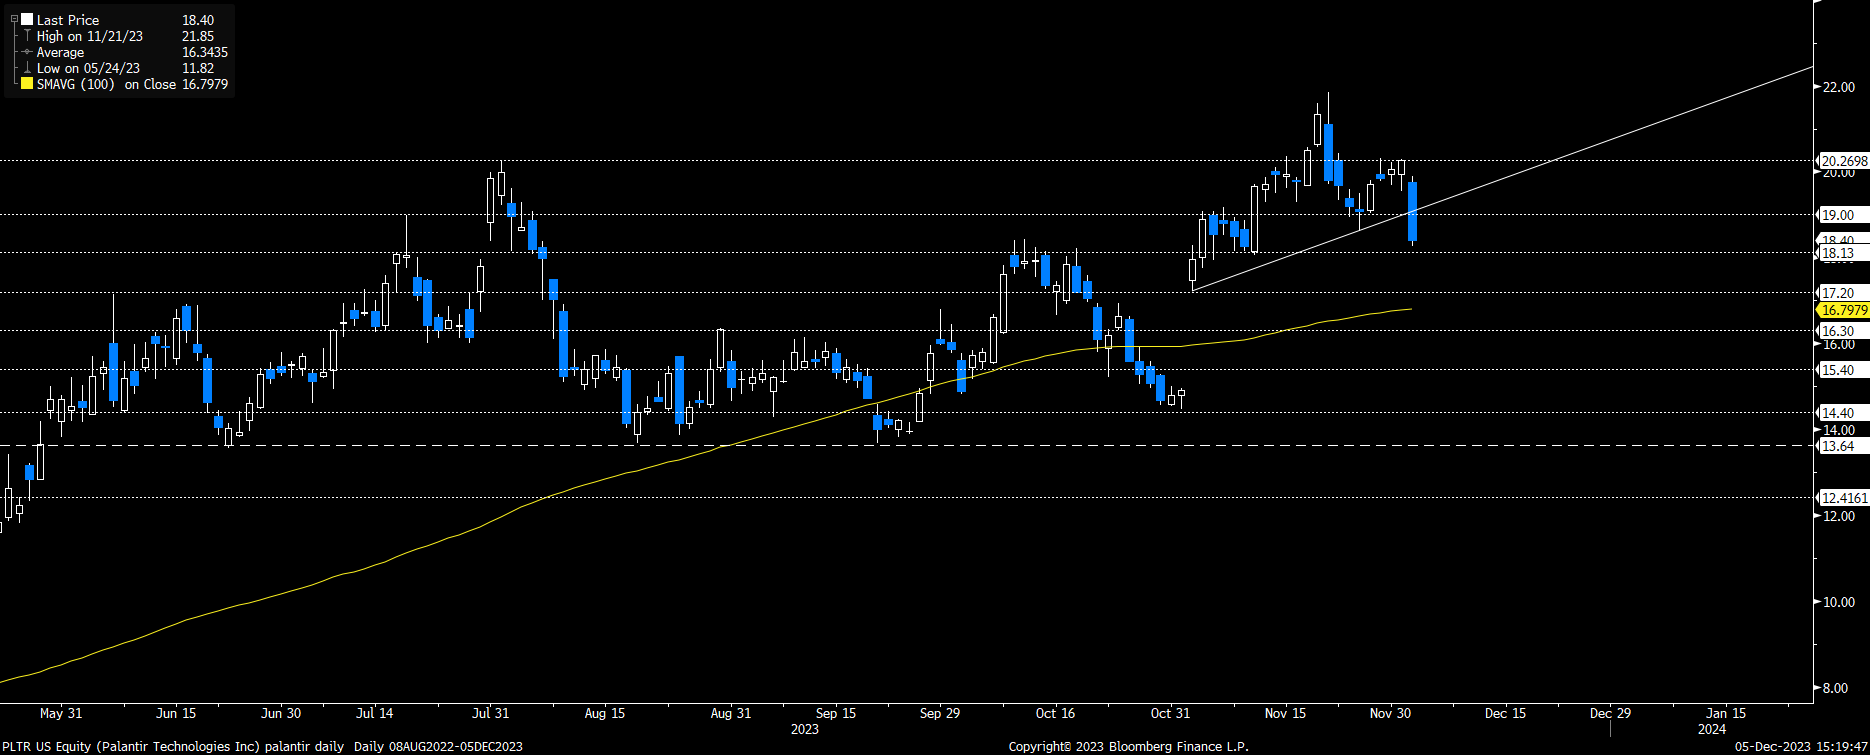Click the 'Jun 30' date axis label
1870x755 pixels.
(x=281, y=713)
